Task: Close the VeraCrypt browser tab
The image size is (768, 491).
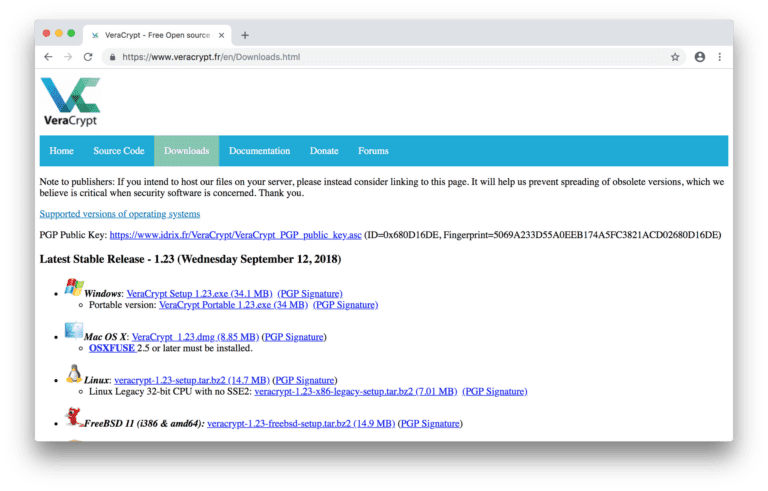Action: [x=221, y=35]
